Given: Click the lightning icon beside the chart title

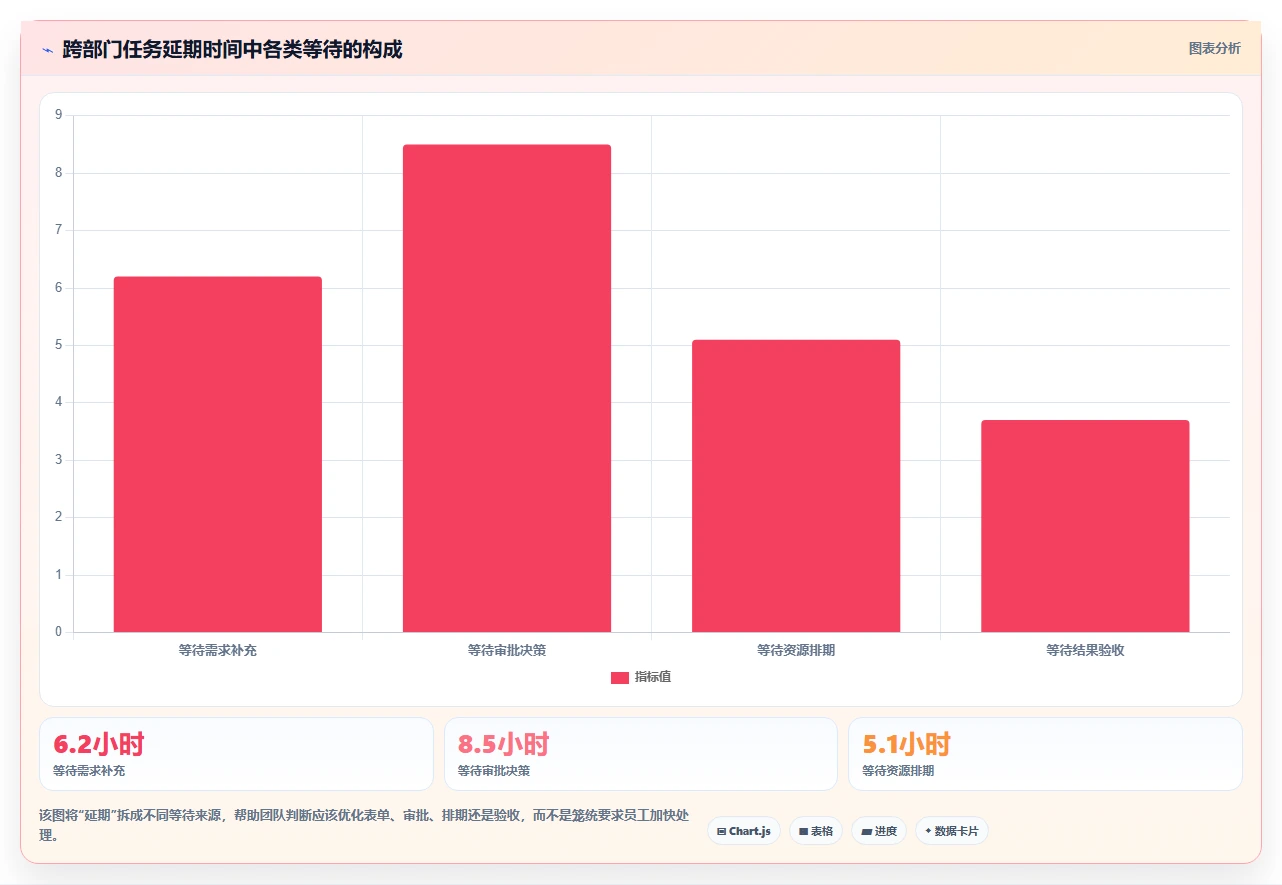Looking at the screenshot, I should (x=47, y=50).
